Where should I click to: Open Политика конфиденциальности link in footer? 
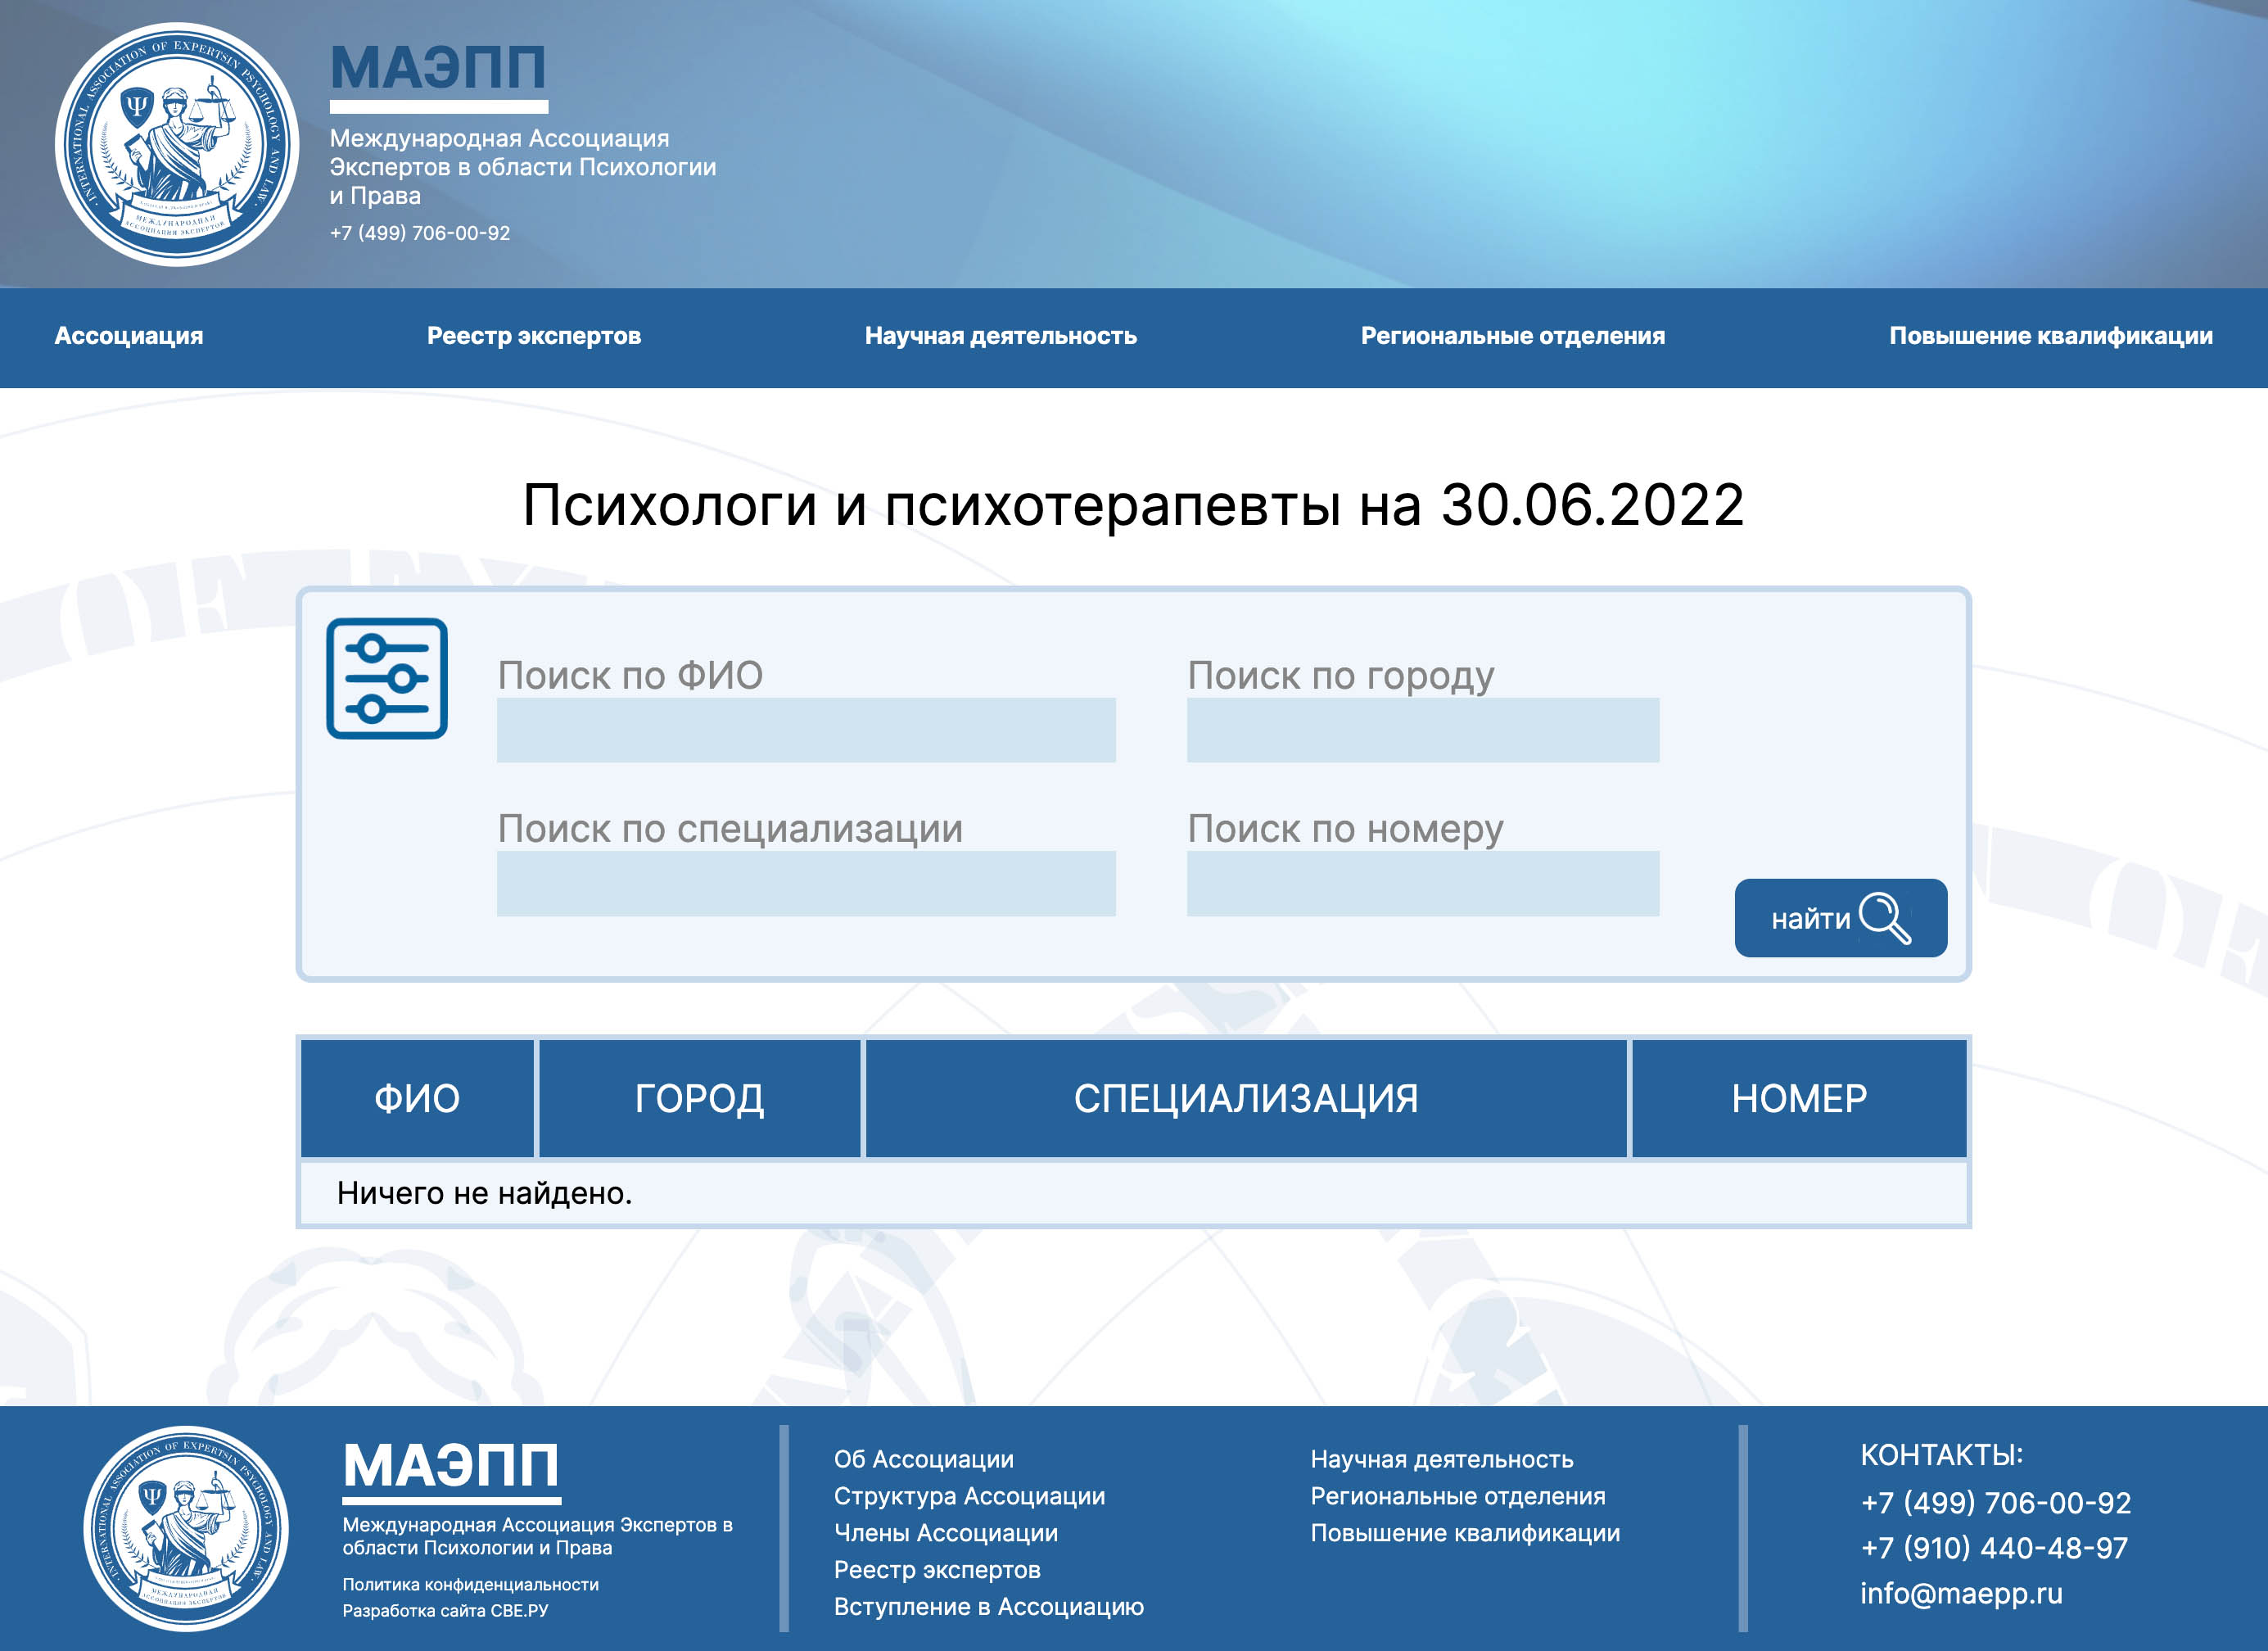[x=471, y=1585]
